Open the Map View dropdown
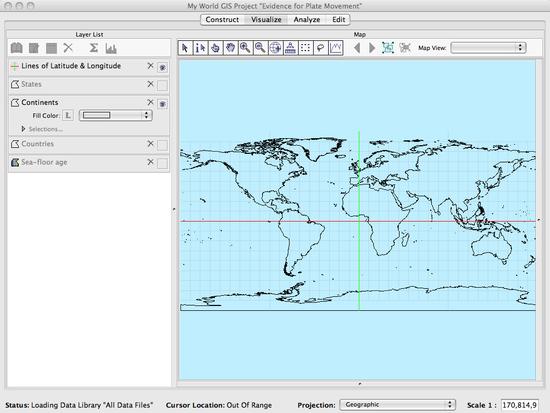The width and height of the screenshot is (550, 413). (488, 48)
